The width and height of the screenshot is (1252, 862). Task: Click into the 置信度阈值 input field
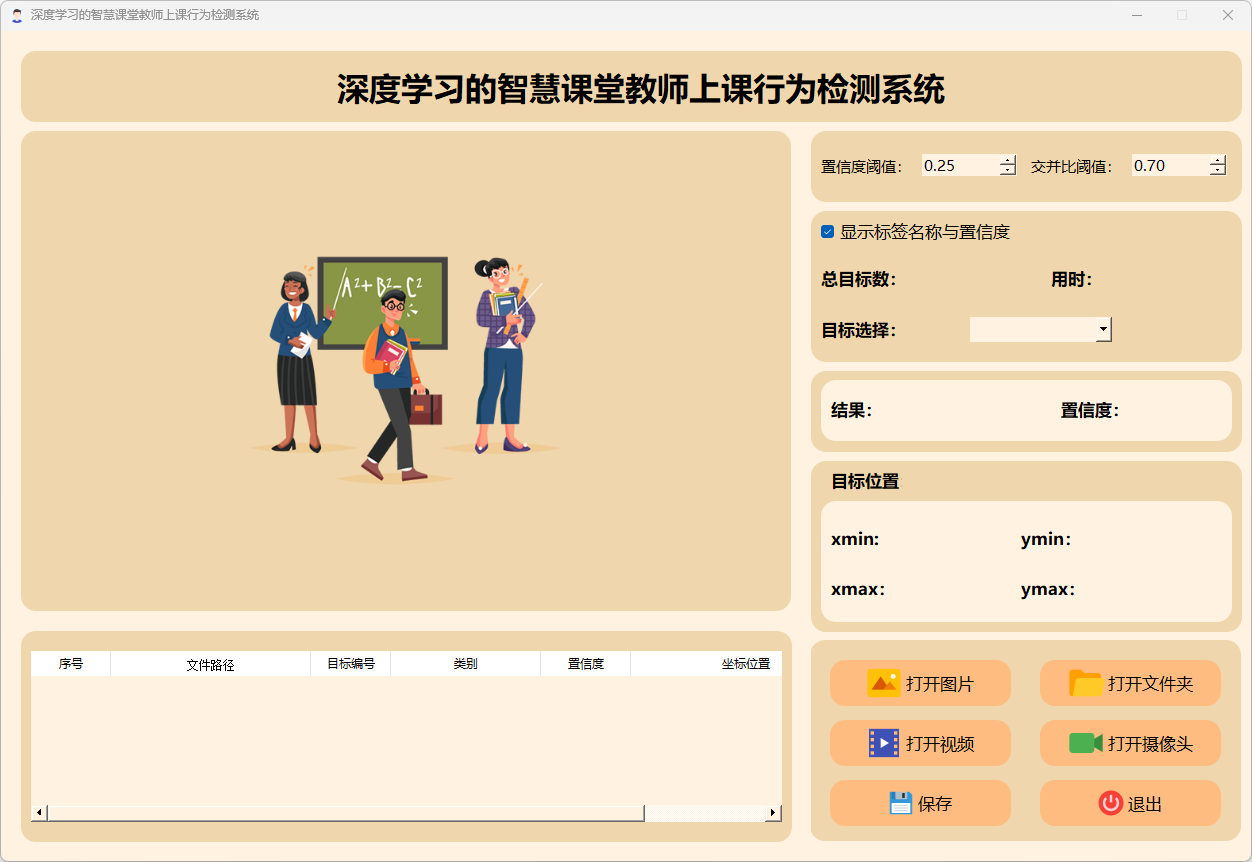tap(958, 166)
